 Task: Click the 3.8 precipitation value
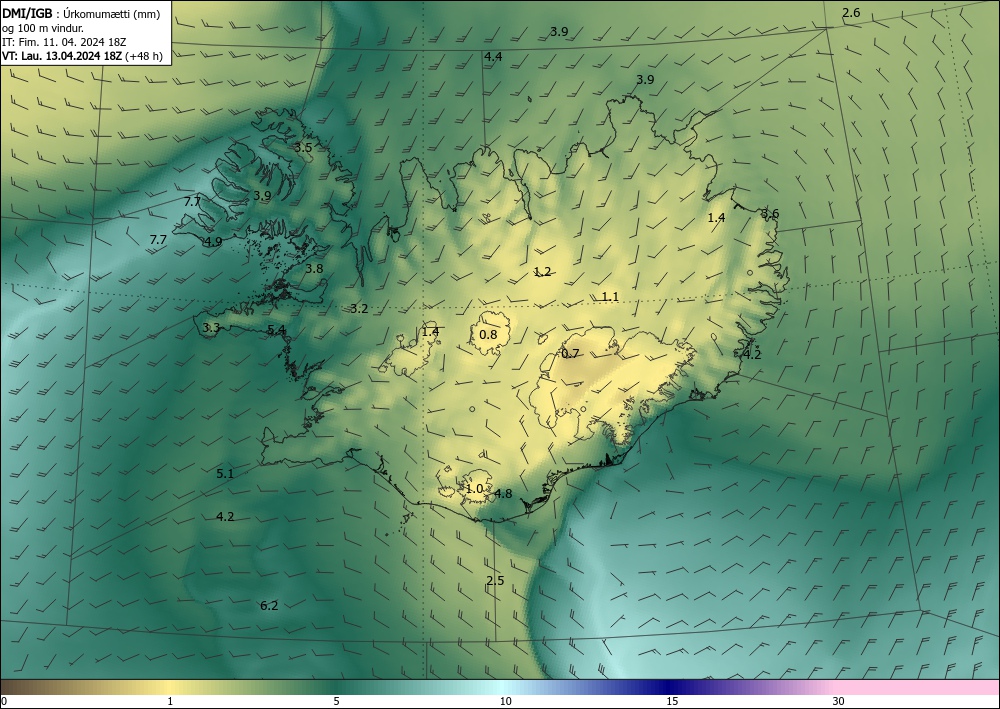click(314, 268)
